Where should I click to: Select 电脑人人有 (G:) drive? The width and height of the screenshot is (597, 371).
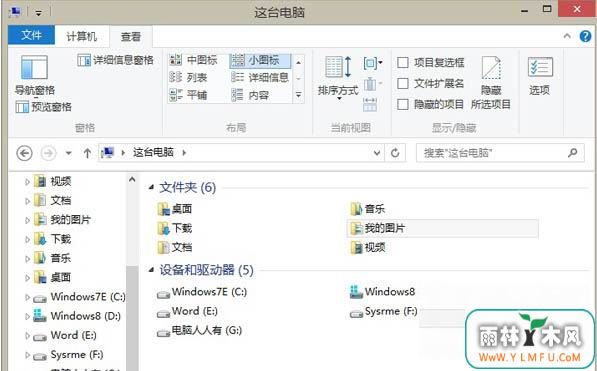(x=200, y=331)
